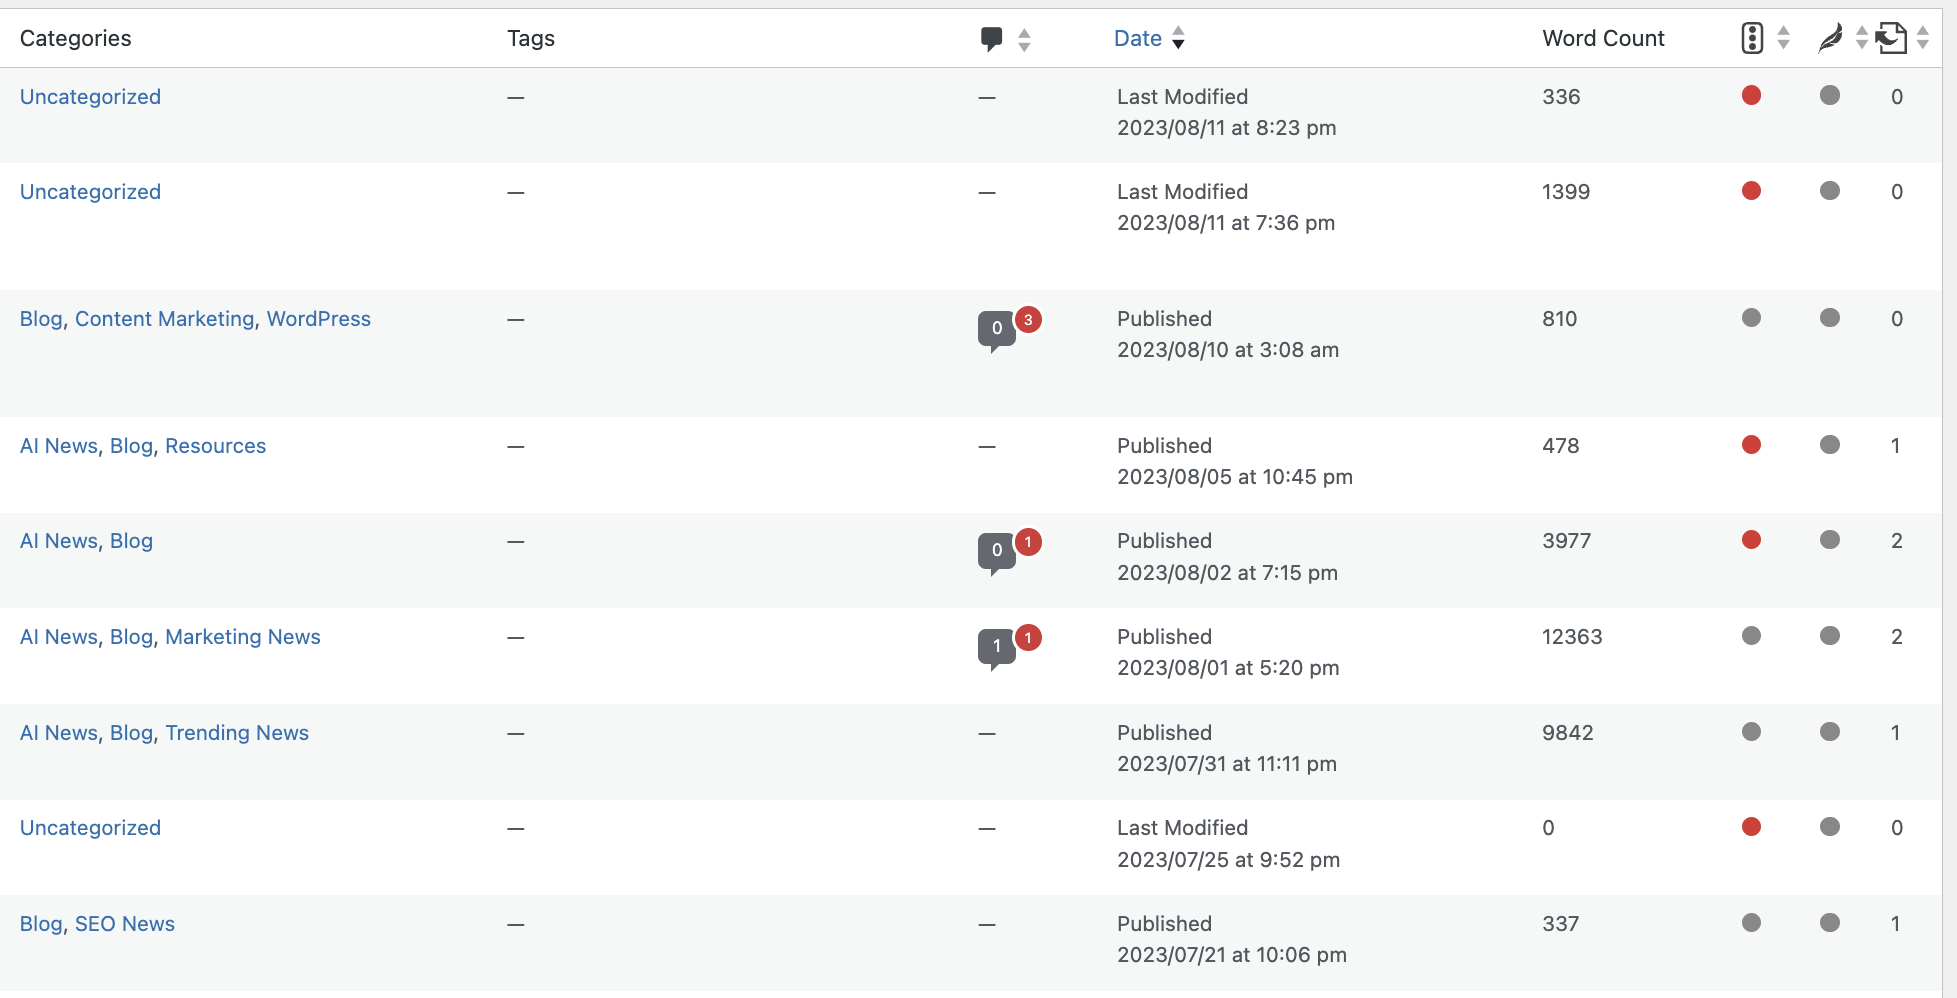
Task: Click red SEO score dot for 1399-word post
Action: coord(1751,191)
